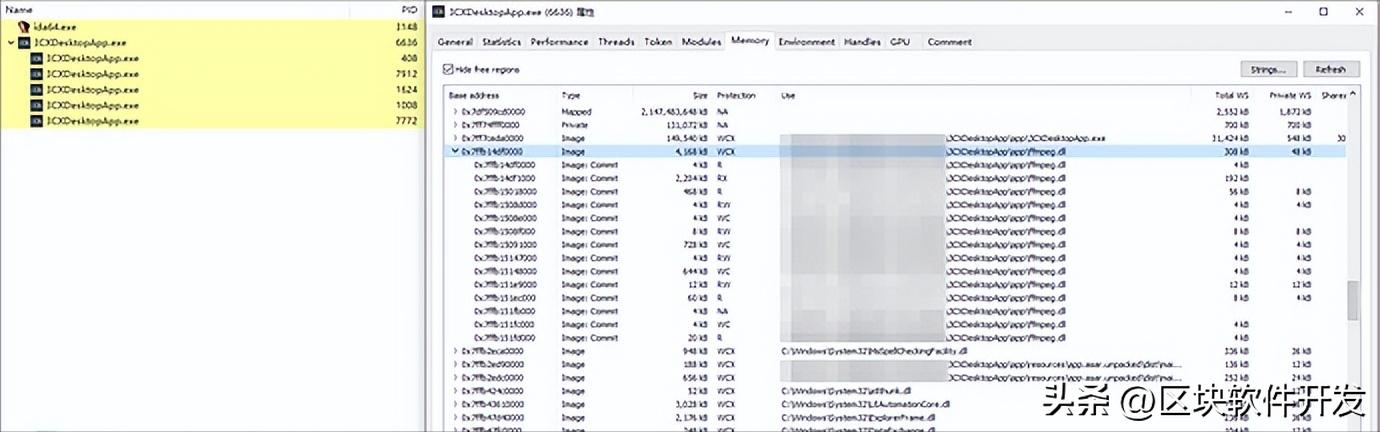Switch to the Threads tab

coord(616,42)
